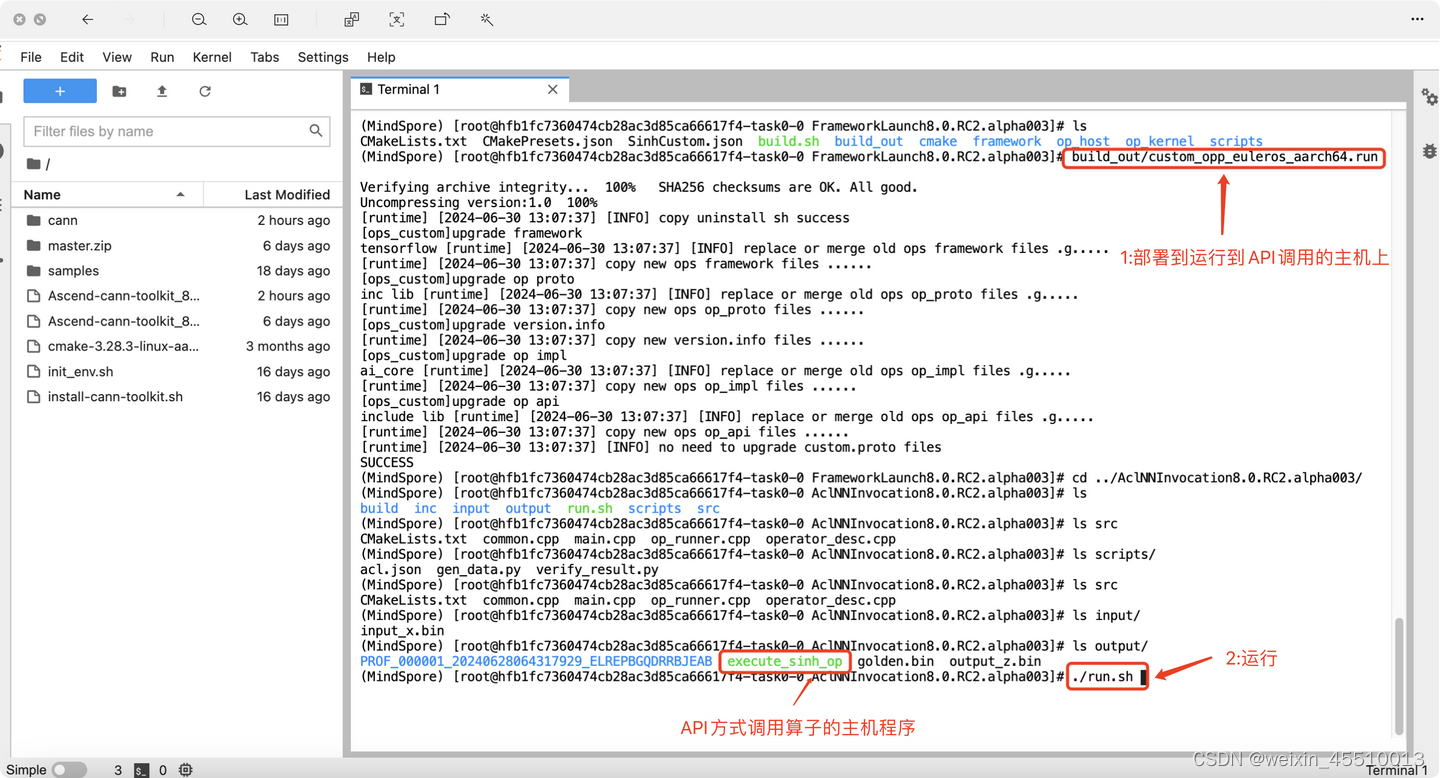1440x778 pixels.
Task: Click the translate image icon in top toolbar
Action: (351, 19)
